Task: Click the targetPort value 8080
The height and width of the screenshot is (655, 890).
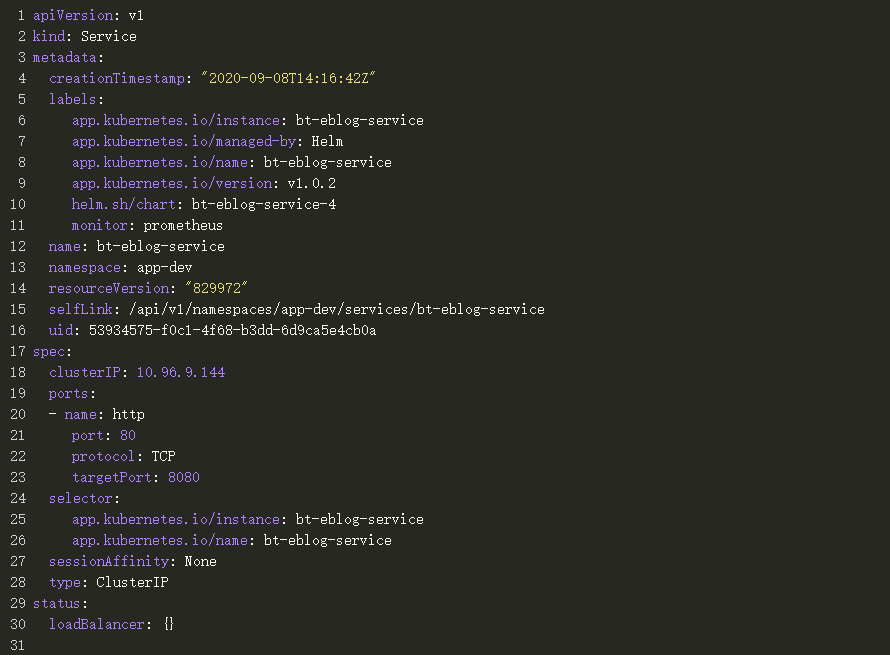Action: pyautogui.click(x=184, y=477)
